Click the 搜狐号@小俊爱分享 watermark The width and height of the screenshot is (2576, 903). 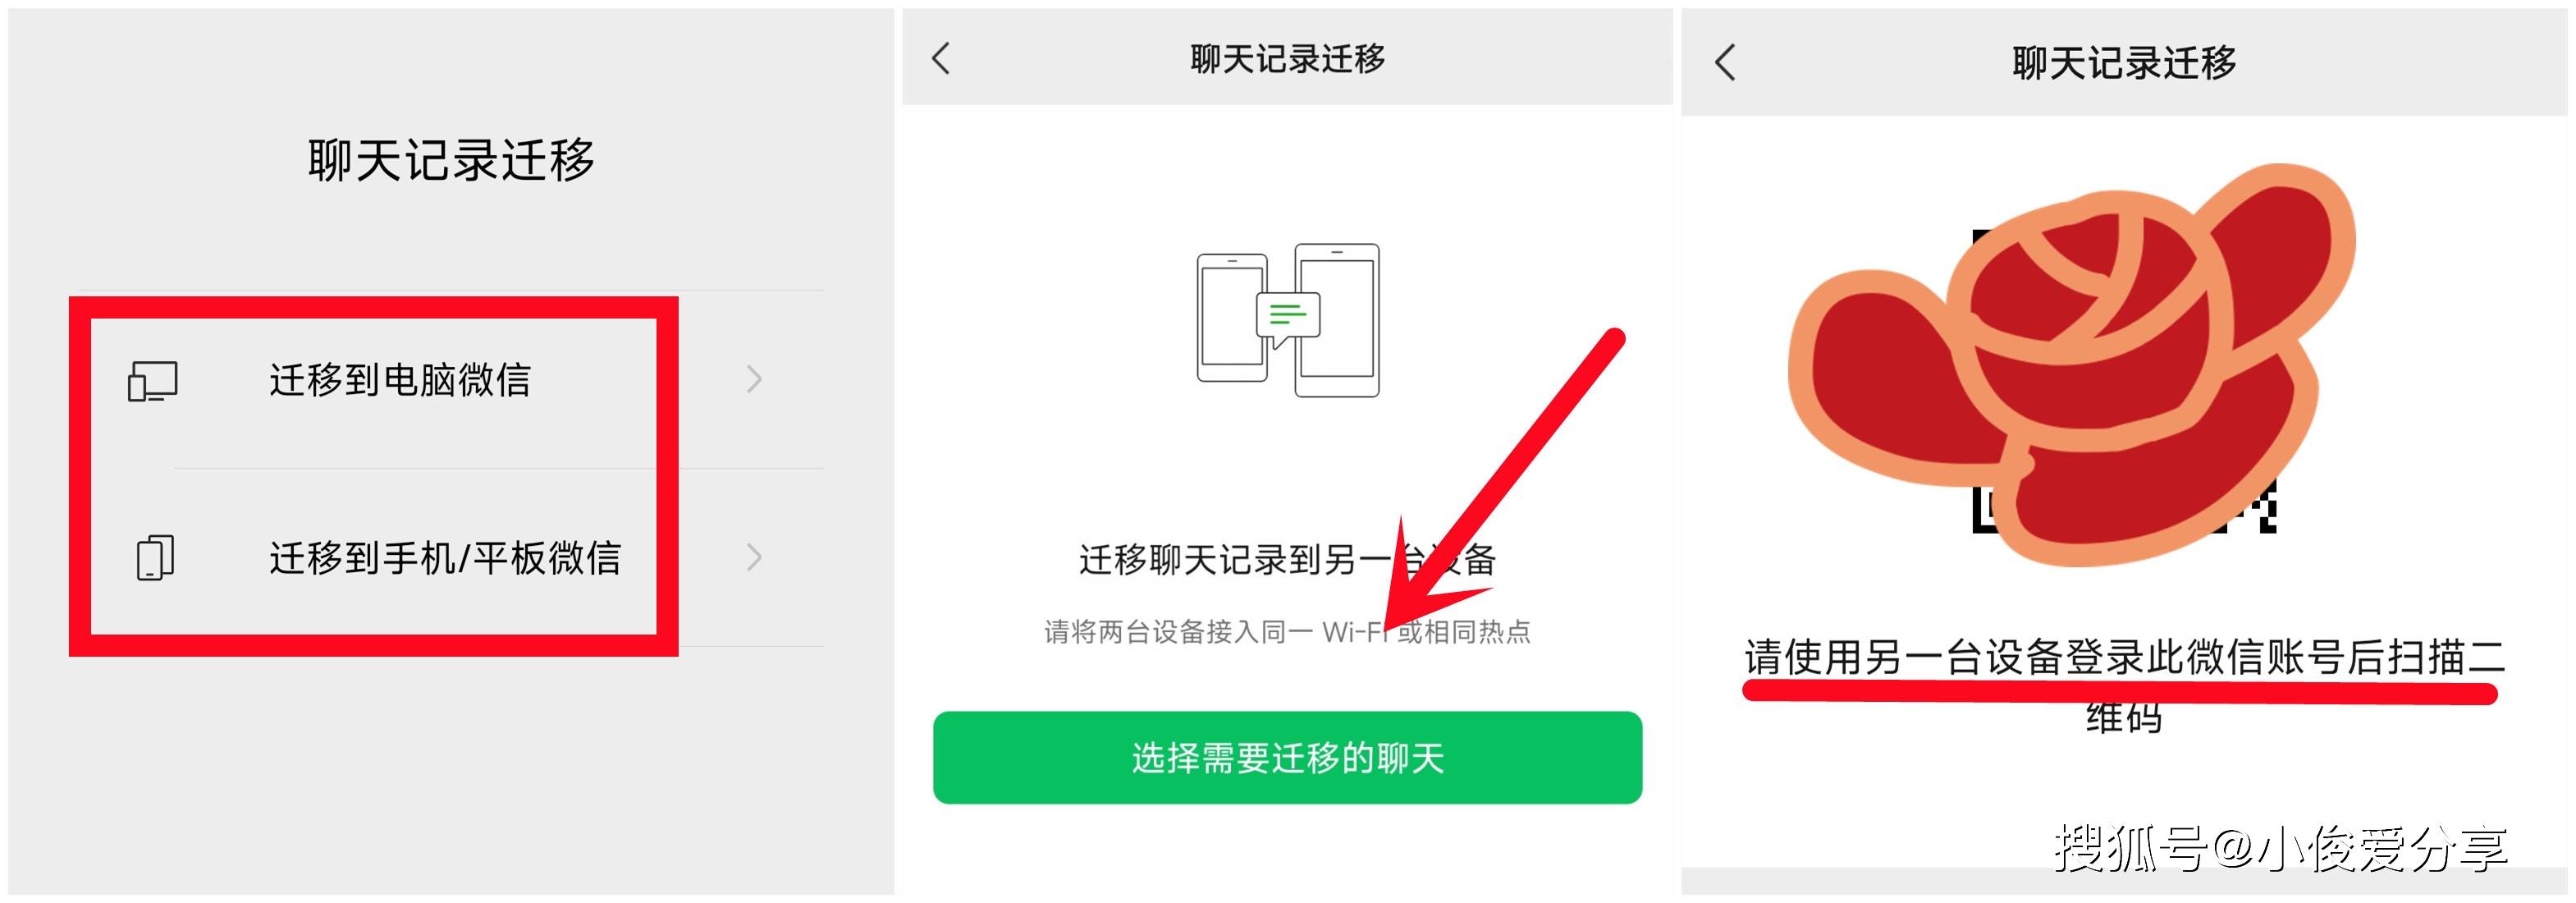(2280, 849)
